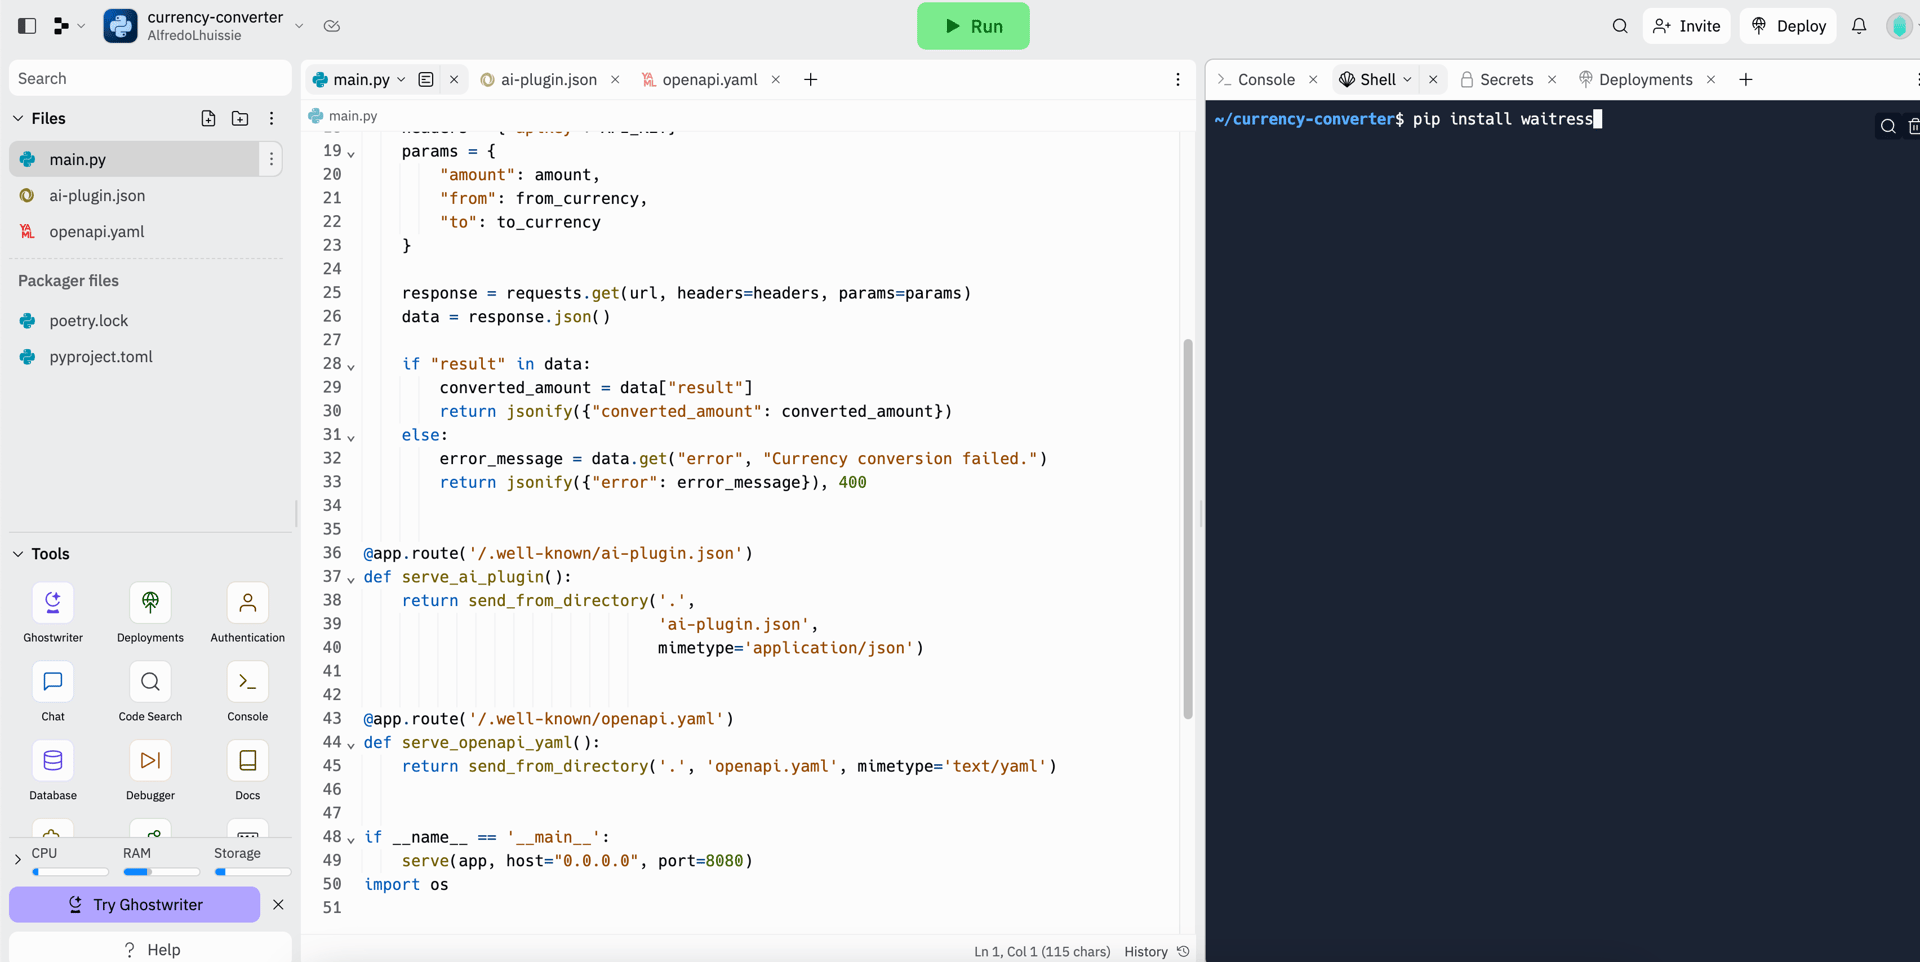Switch to the Secrets tab

(x=1496, y=80)
